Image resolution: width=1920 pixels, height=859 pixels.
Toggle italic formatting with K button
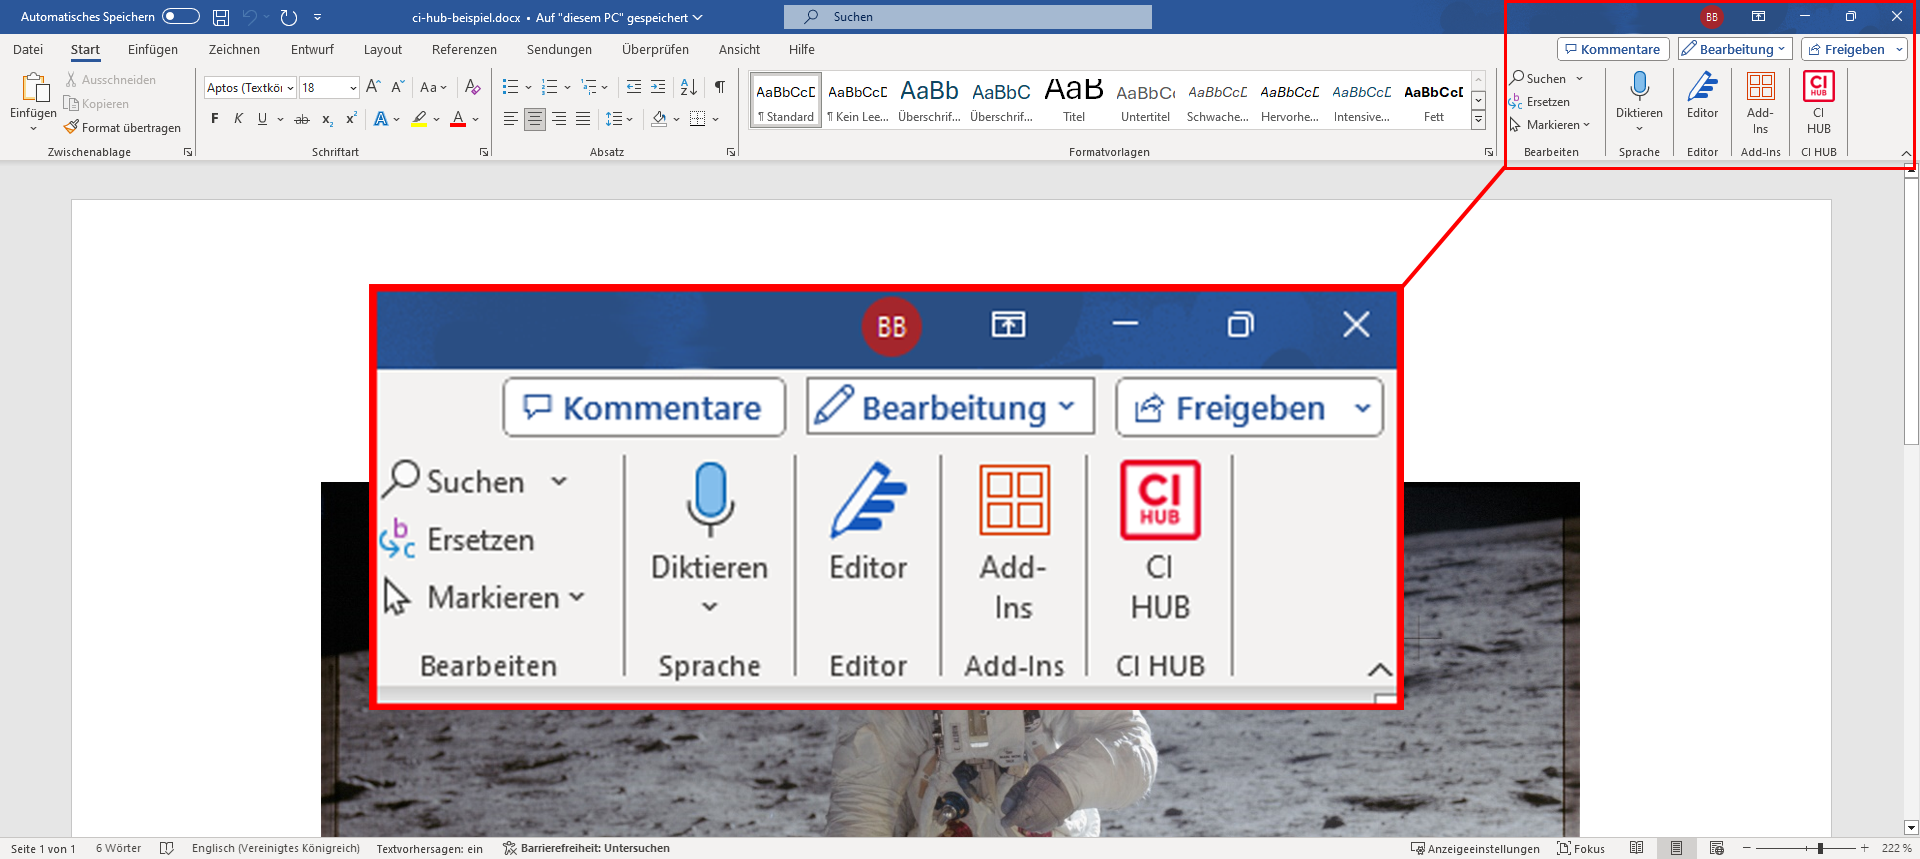coord(238,119)
